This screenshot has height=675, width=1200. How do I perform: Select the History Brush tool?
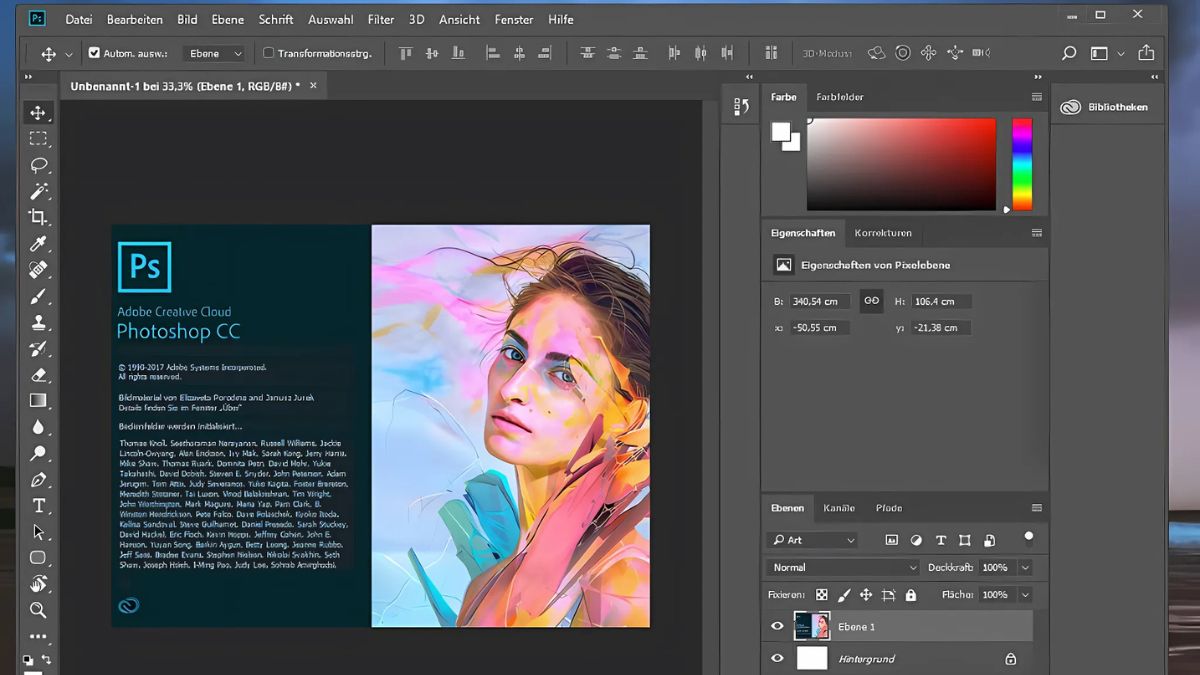pyautogui.click(x=38, y=348)
